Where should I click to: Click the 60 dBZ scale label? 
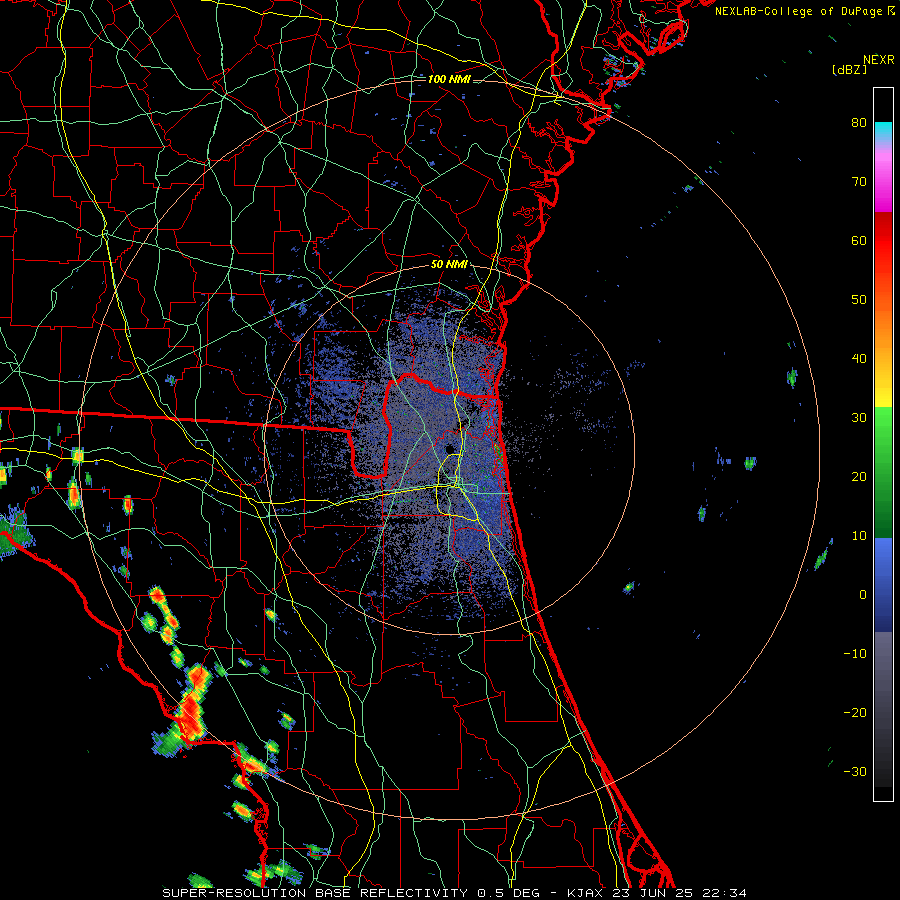tap(859, 240)
